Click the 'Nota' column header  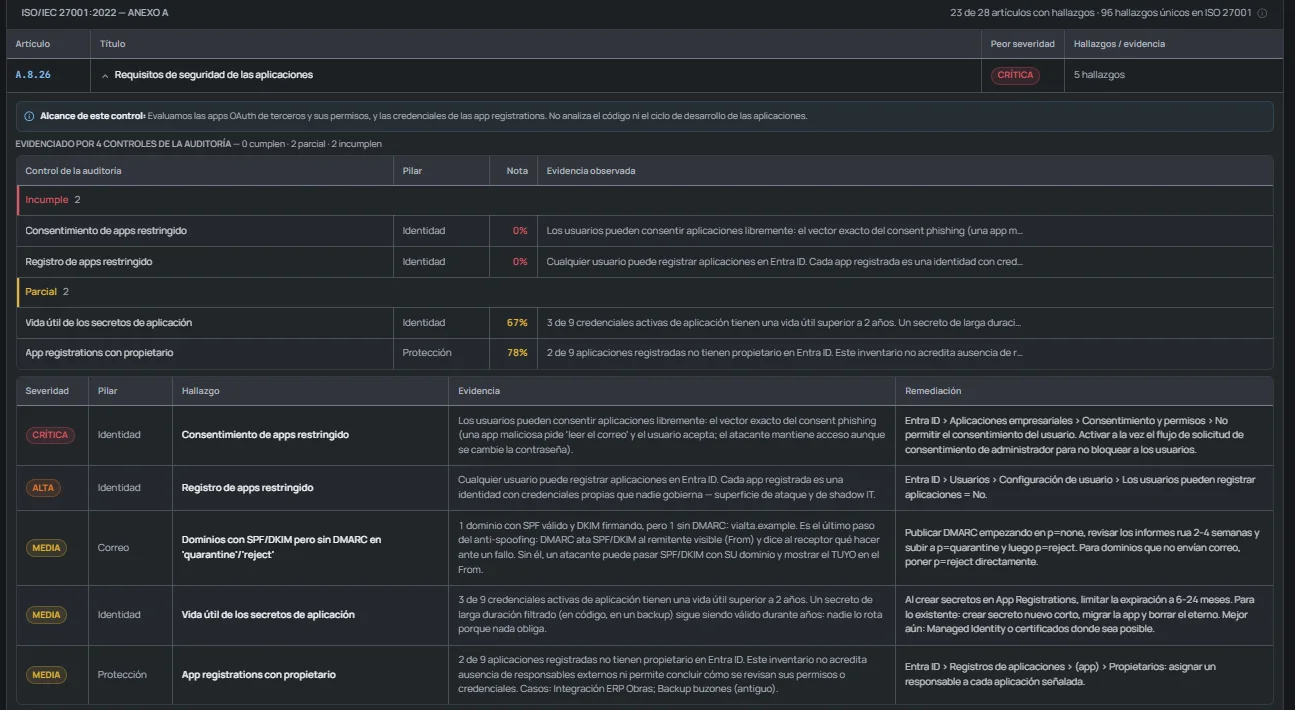pos(517,171)
